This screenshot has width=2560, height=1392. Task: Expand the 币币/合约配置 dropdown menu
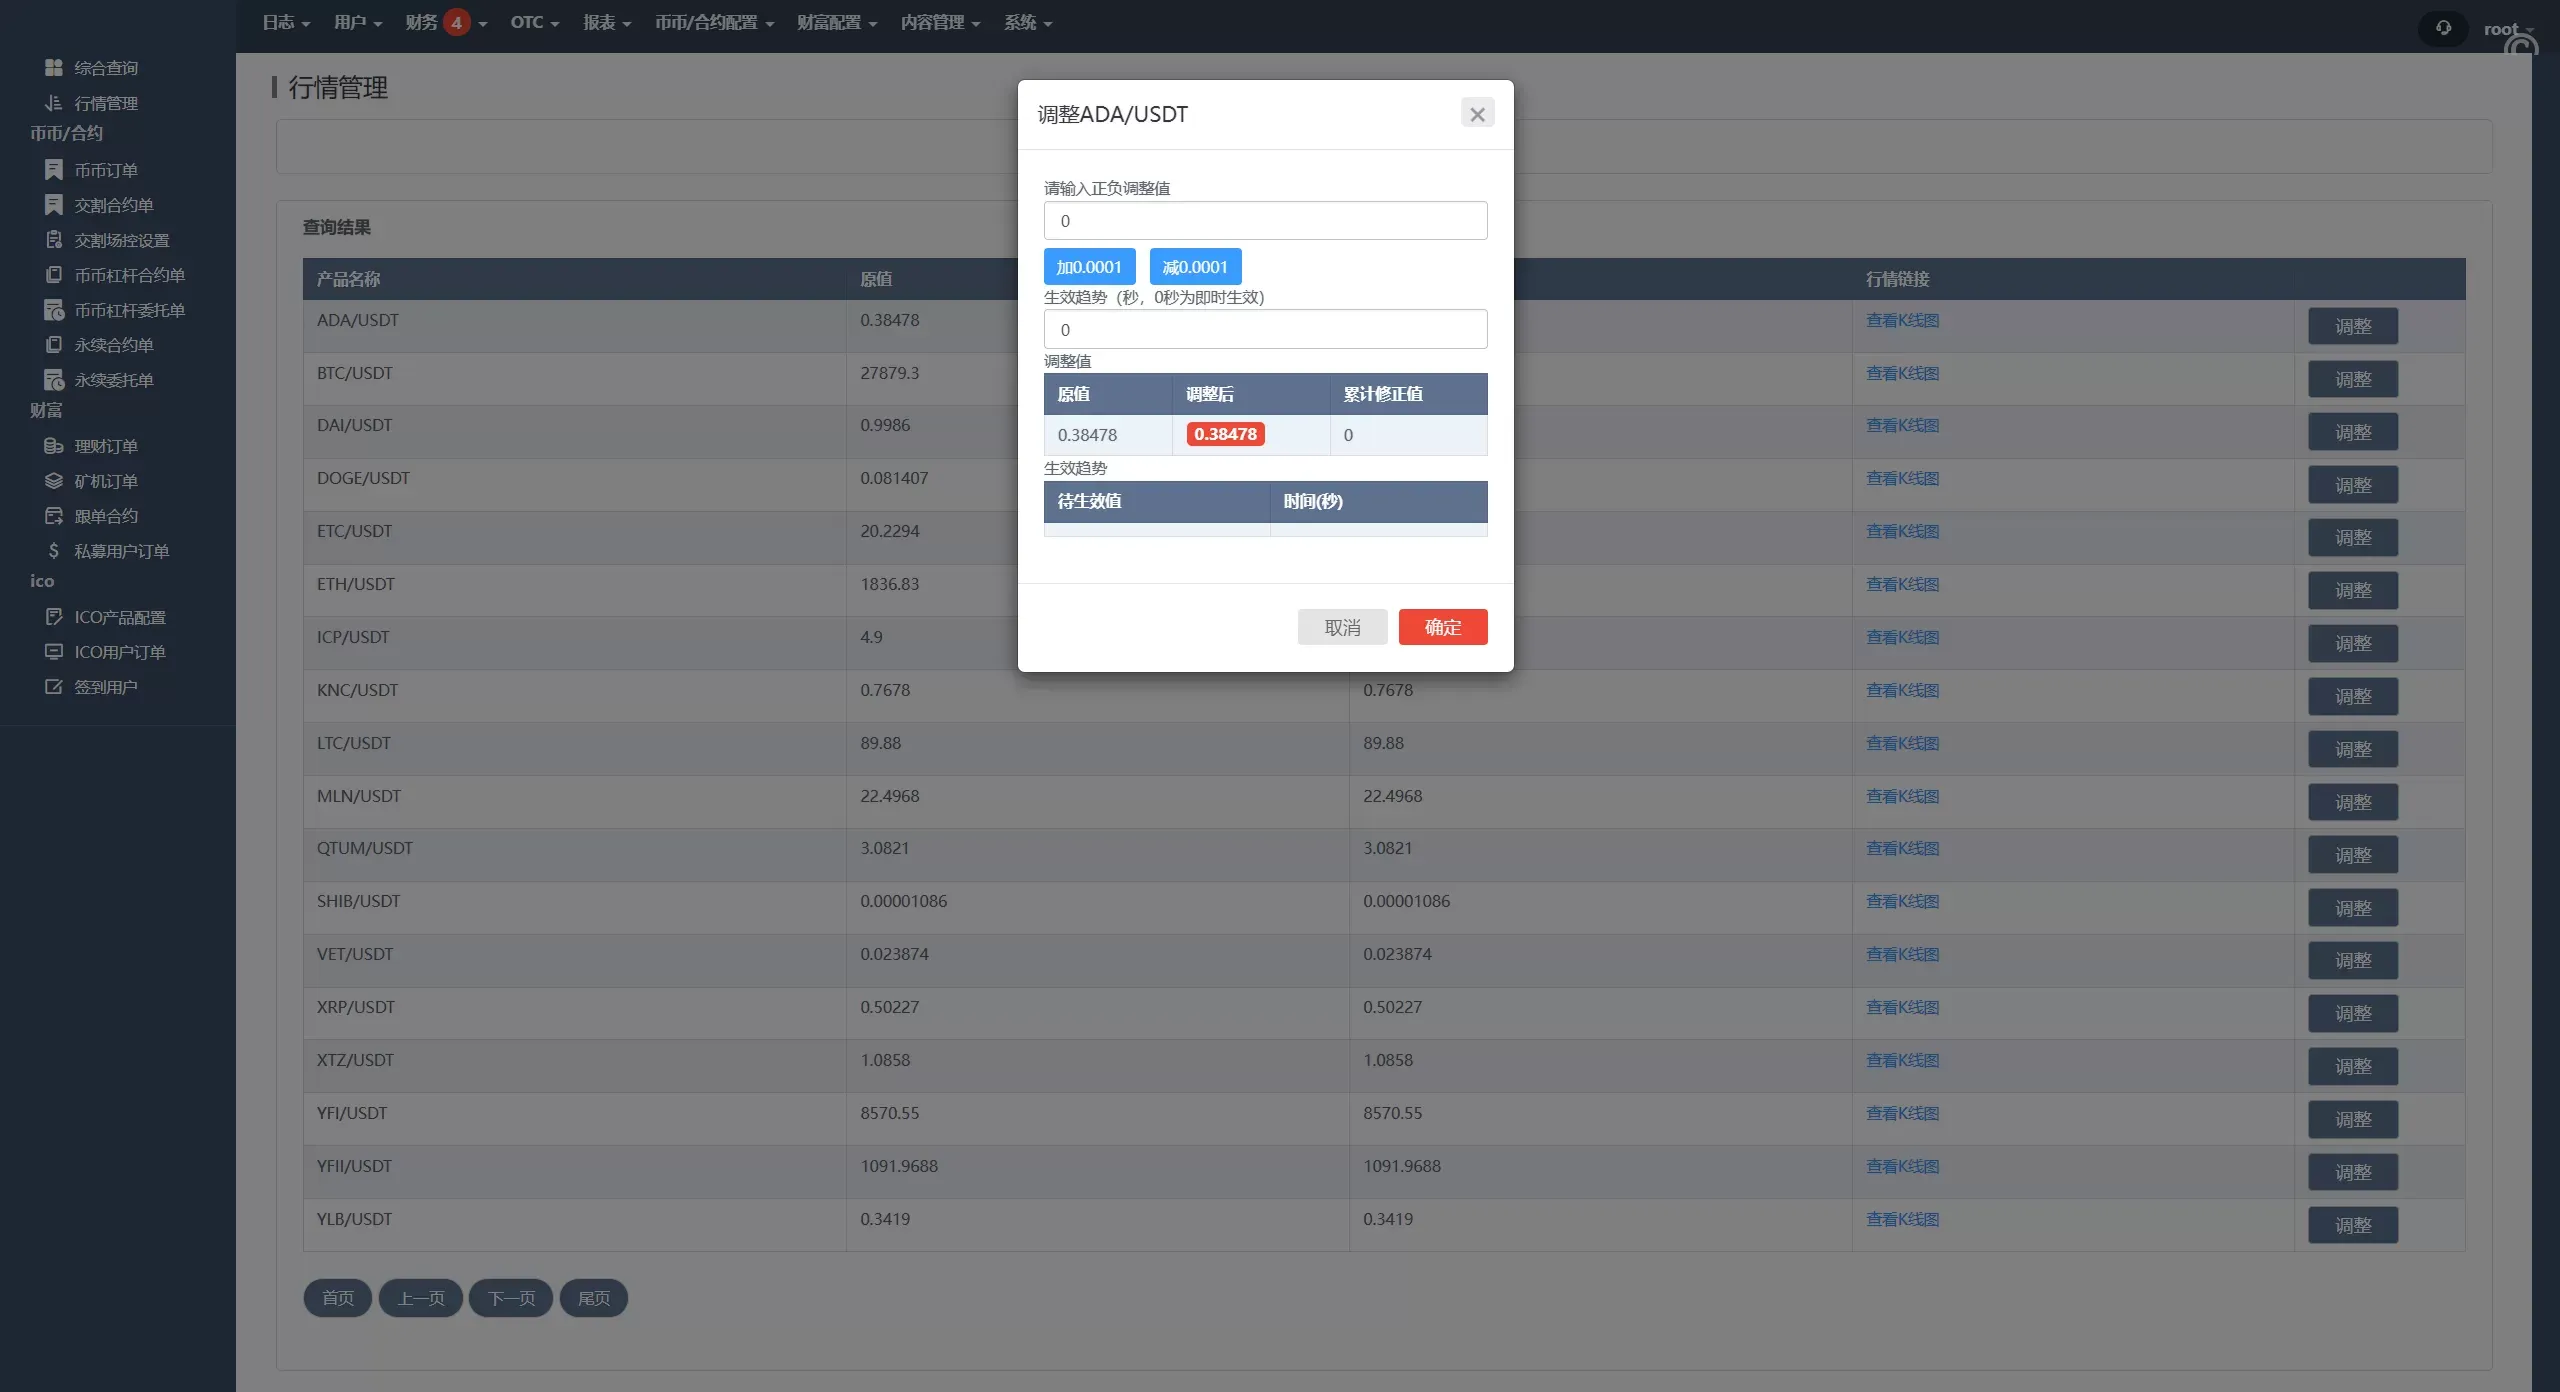[x=714, y=22]
